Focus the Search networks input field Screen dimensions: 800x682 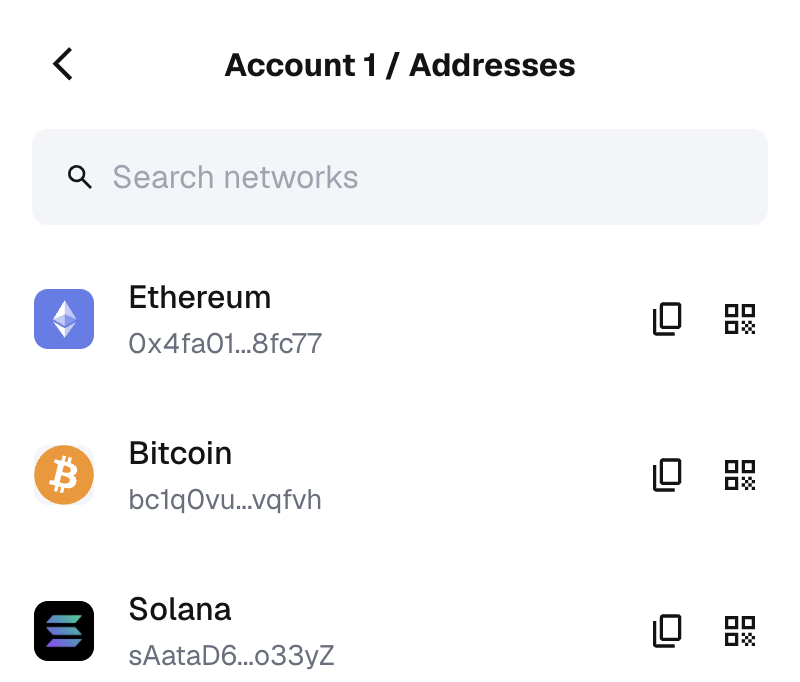pyautogui.click(x=400, y=177)
